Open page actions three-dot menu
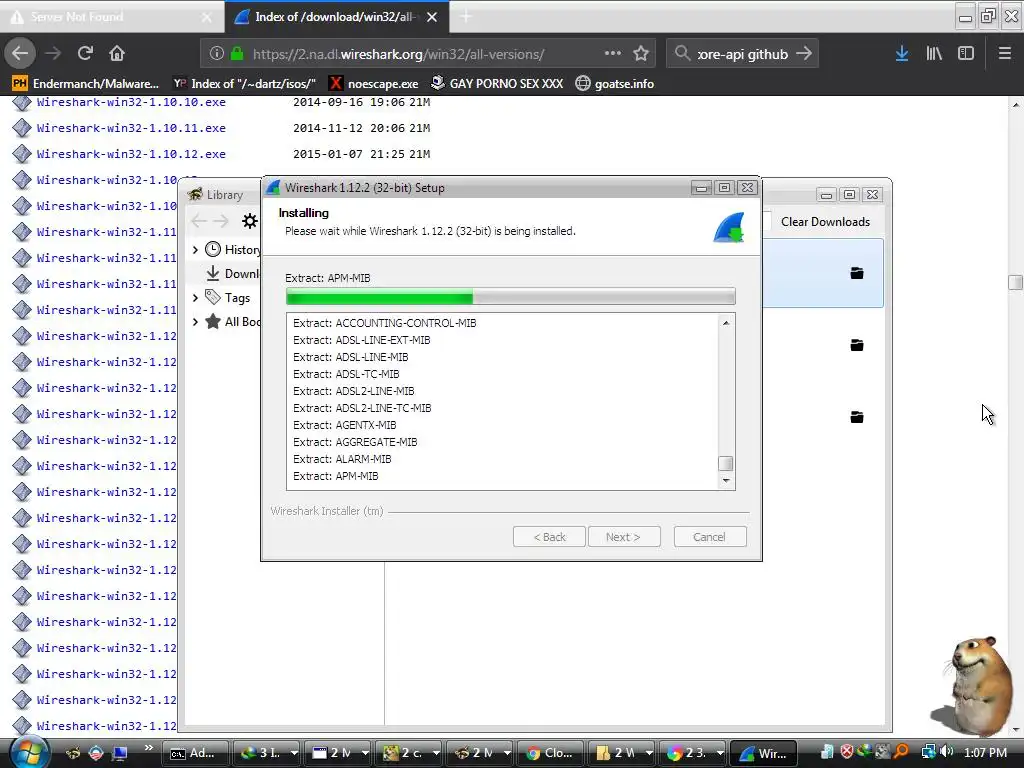Image resolution: width=1024 pixels, height=768 pixels. pyautogui.click(x=613, y=54)
